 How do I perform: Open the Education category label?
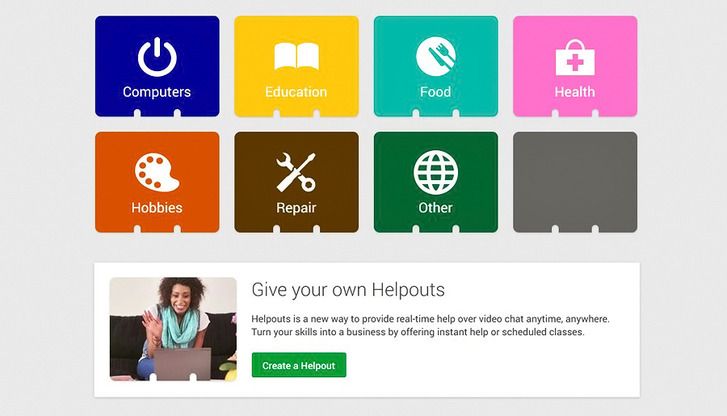296,92
